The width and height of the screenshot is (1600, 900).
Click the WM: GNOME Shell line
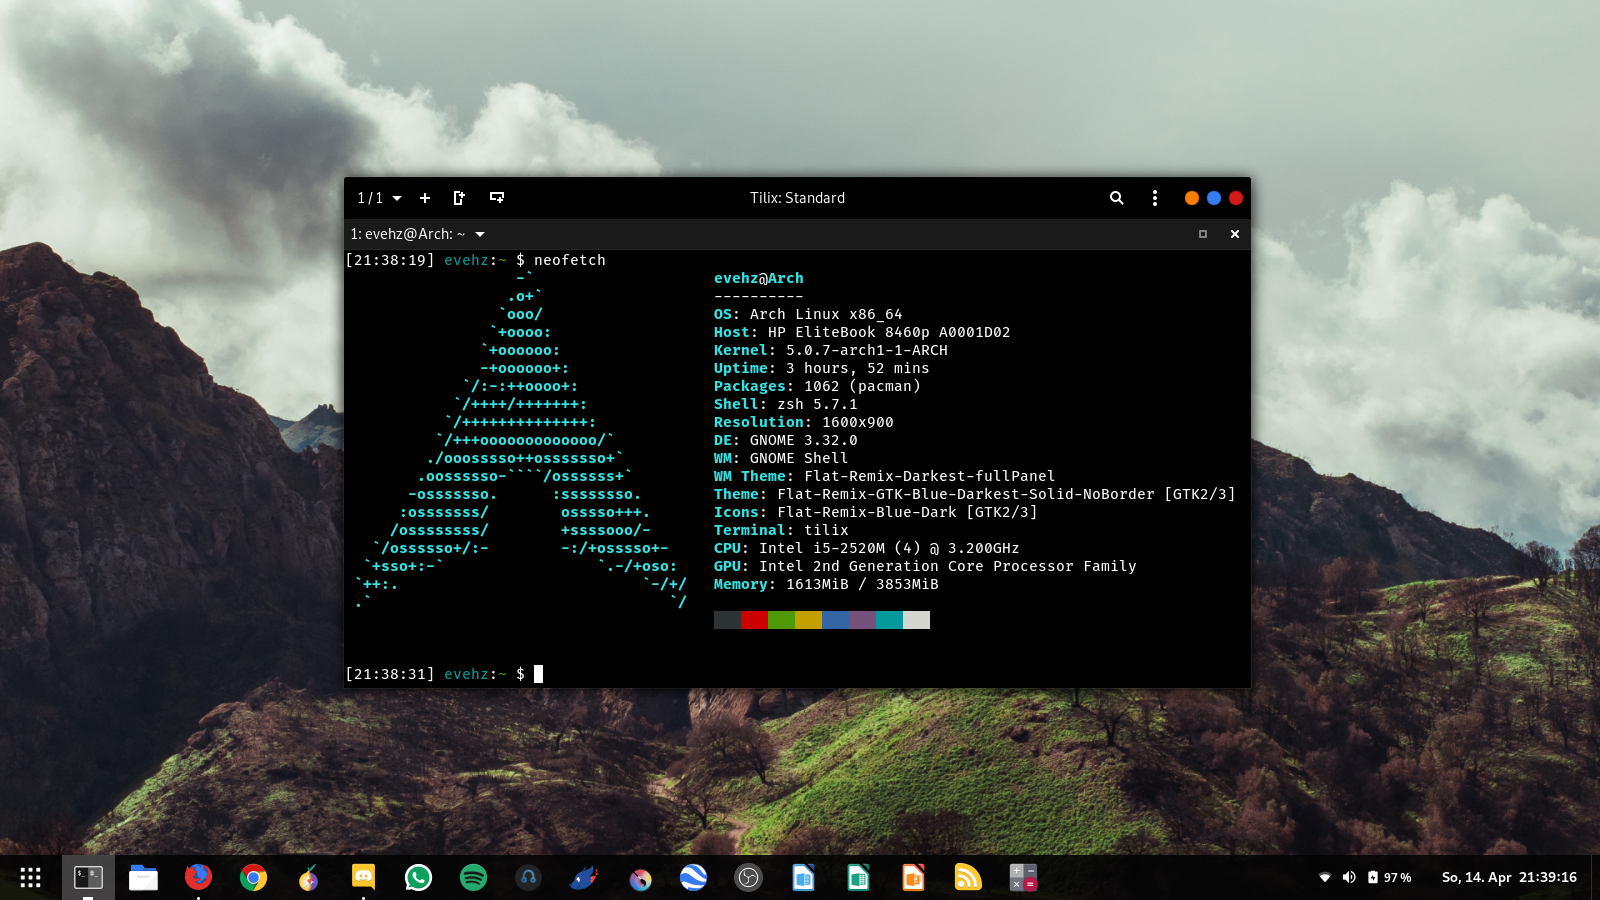tap(781, 458)
